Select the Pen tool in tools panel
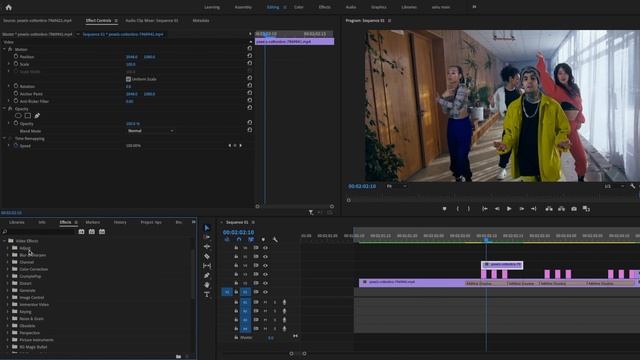The width and height of the screenshot is (640, 360). (207, 276)
